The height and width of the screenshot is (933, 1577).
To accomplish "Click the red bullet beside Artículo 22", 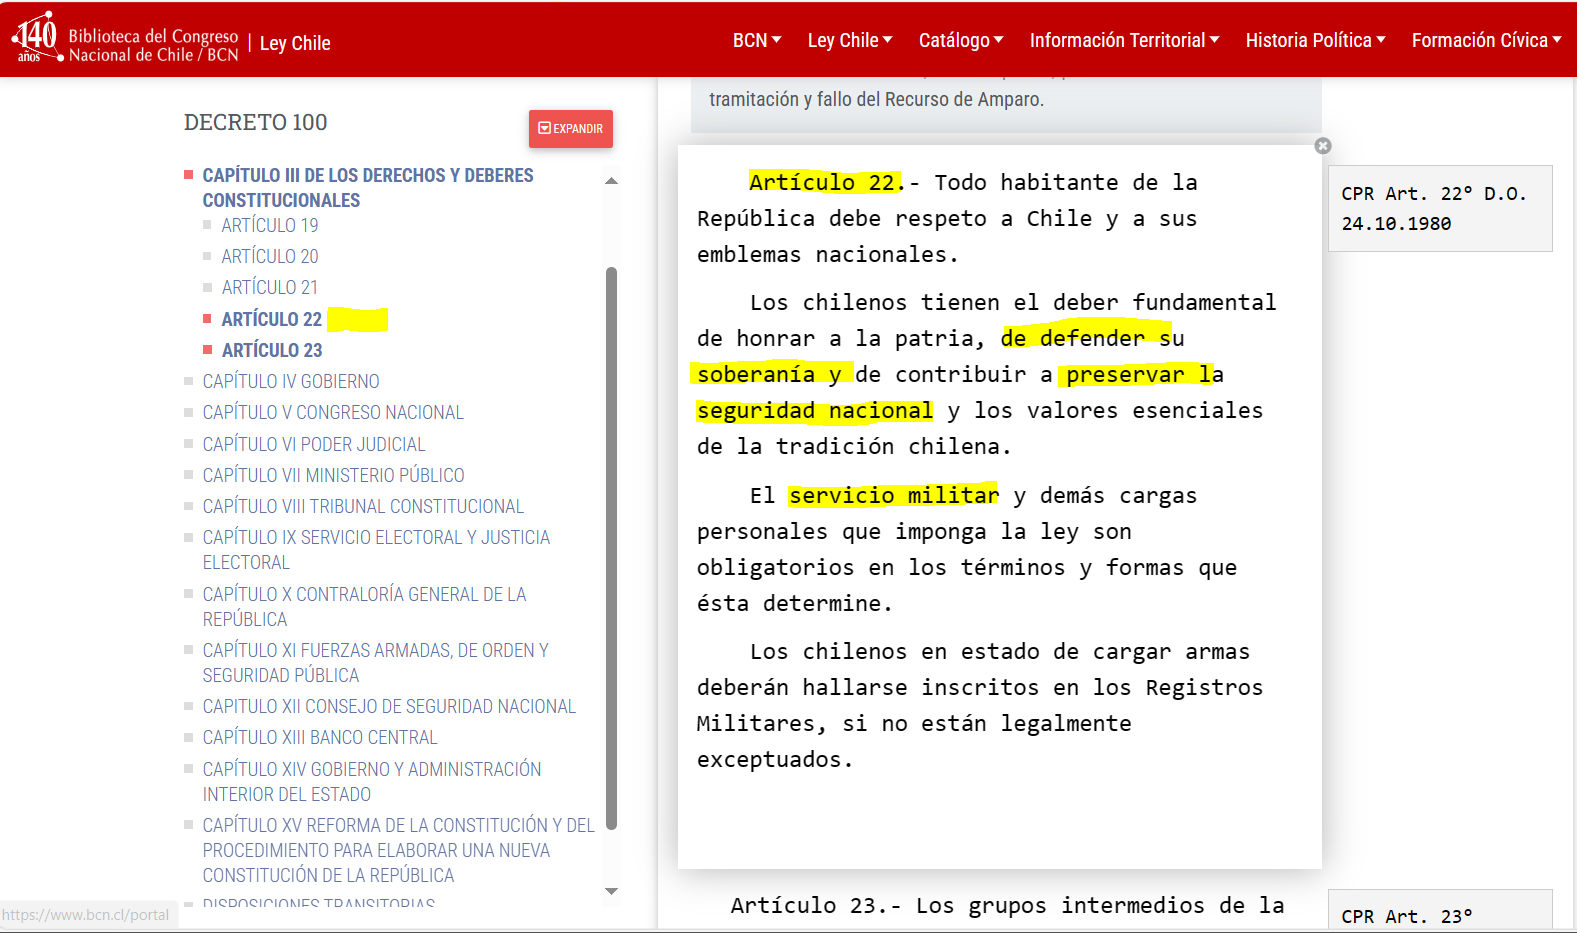I will (207, 319).
